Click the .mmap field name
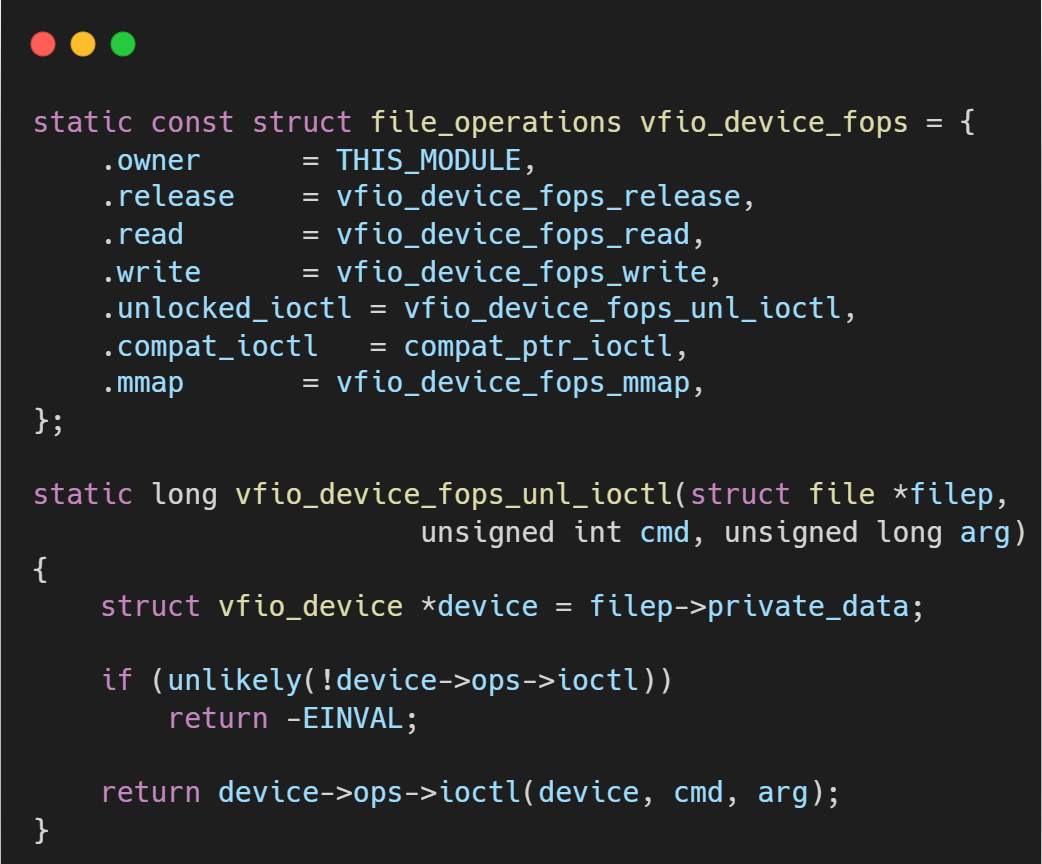Viewport: 1042px width, 864px height. pyautogui.click(x=143, y=383)
